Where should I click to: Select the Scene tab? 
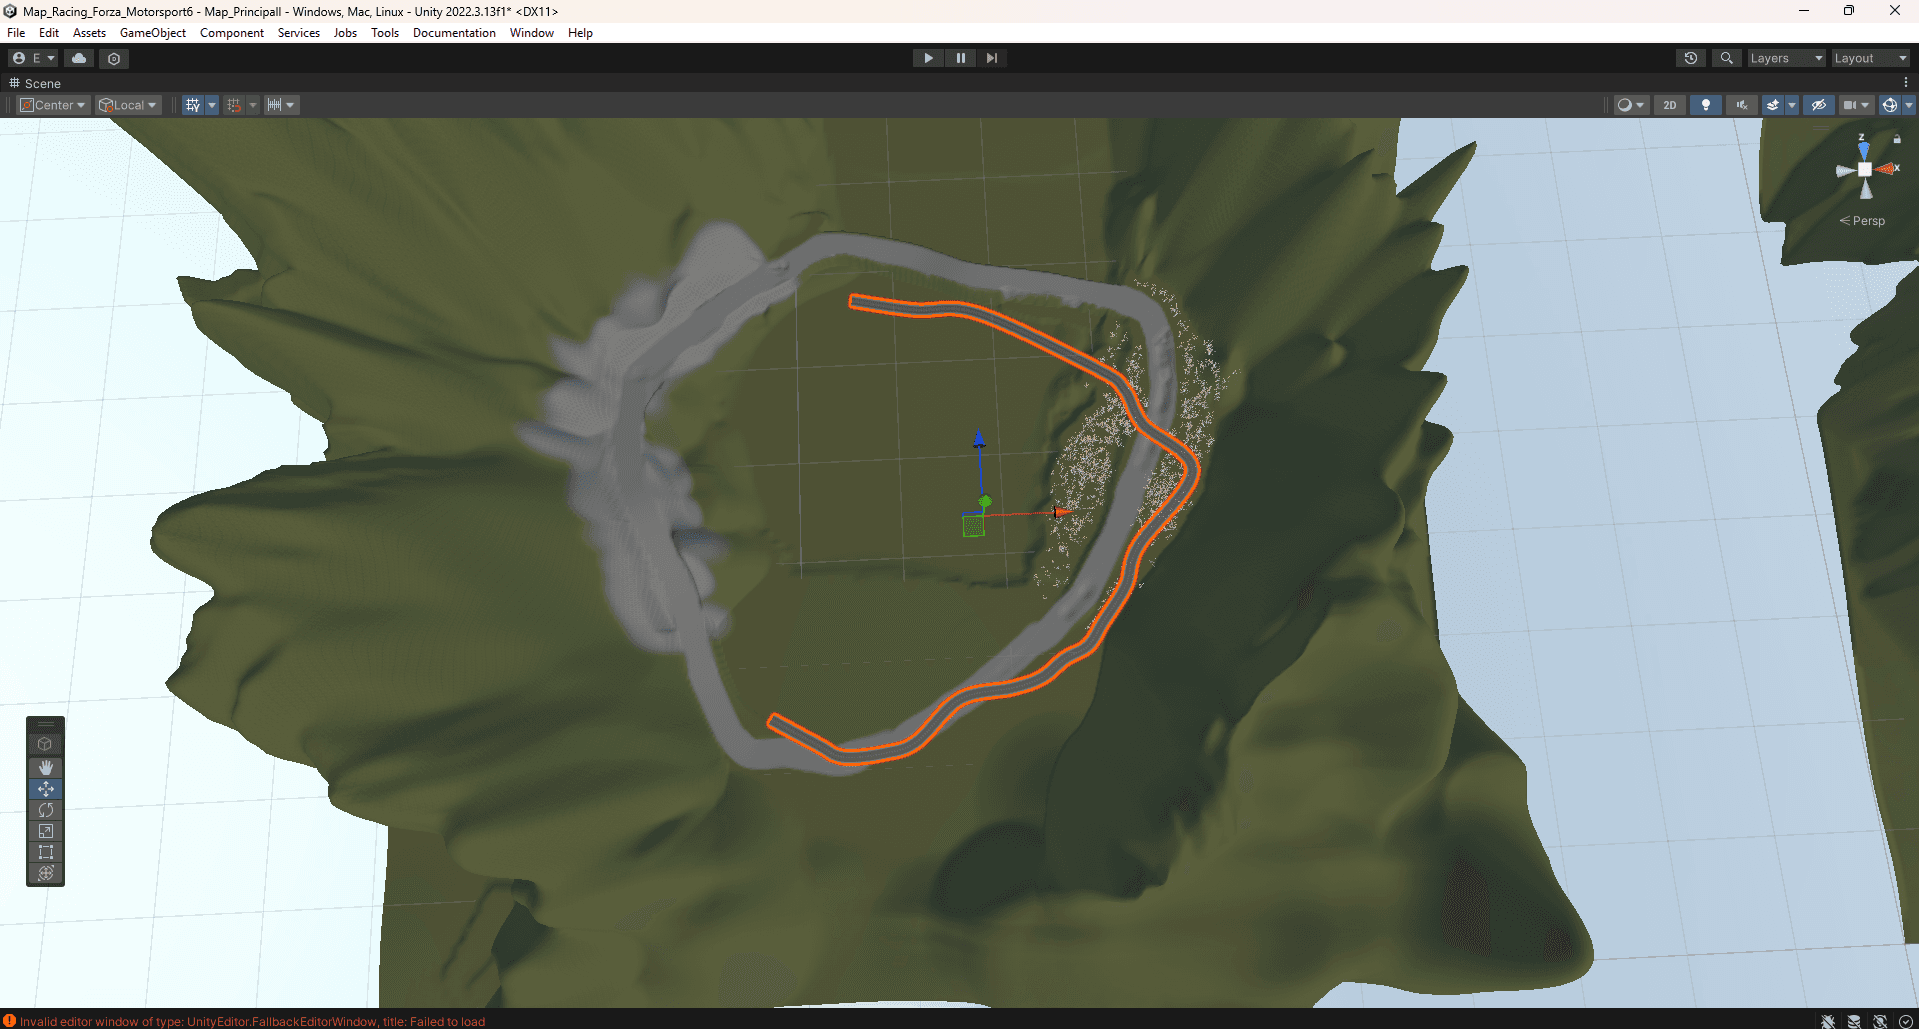coord(35,83)
